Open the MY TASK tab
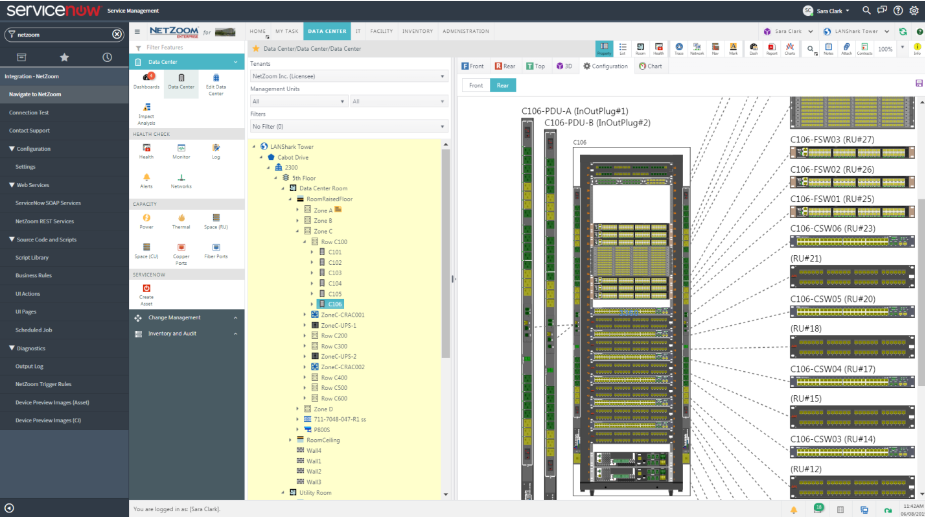 [x=287, y=31]
